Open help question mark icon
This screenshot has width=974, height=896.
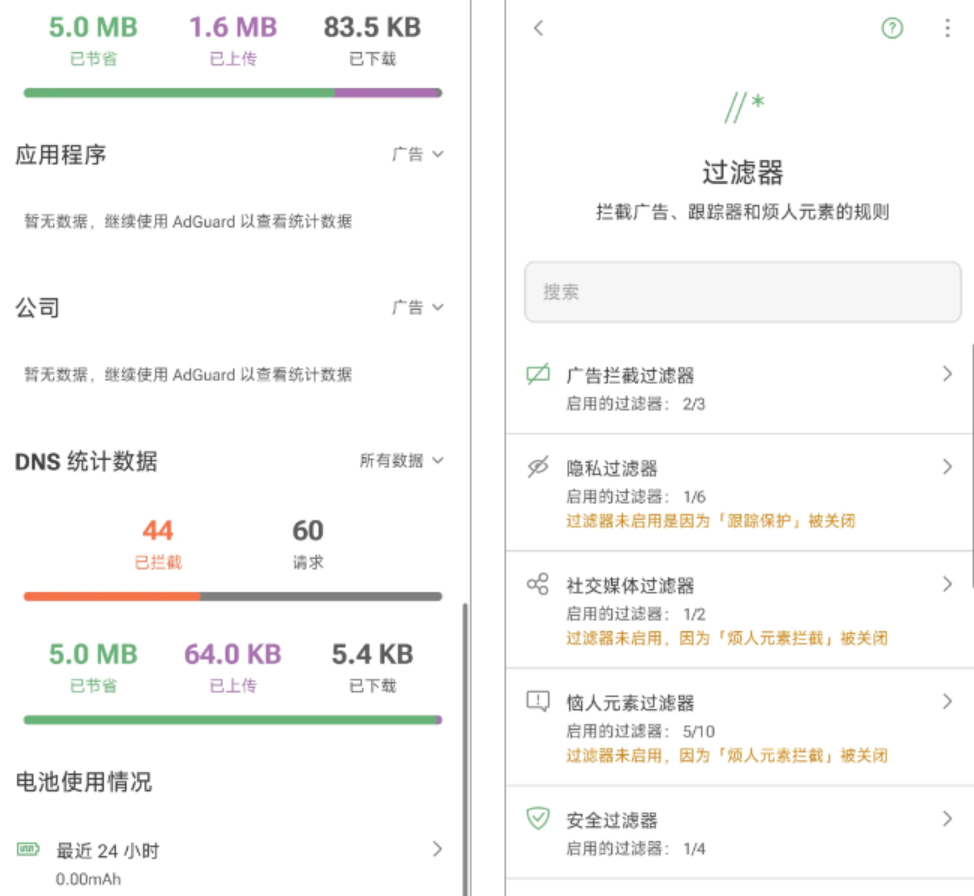(892, 28)
